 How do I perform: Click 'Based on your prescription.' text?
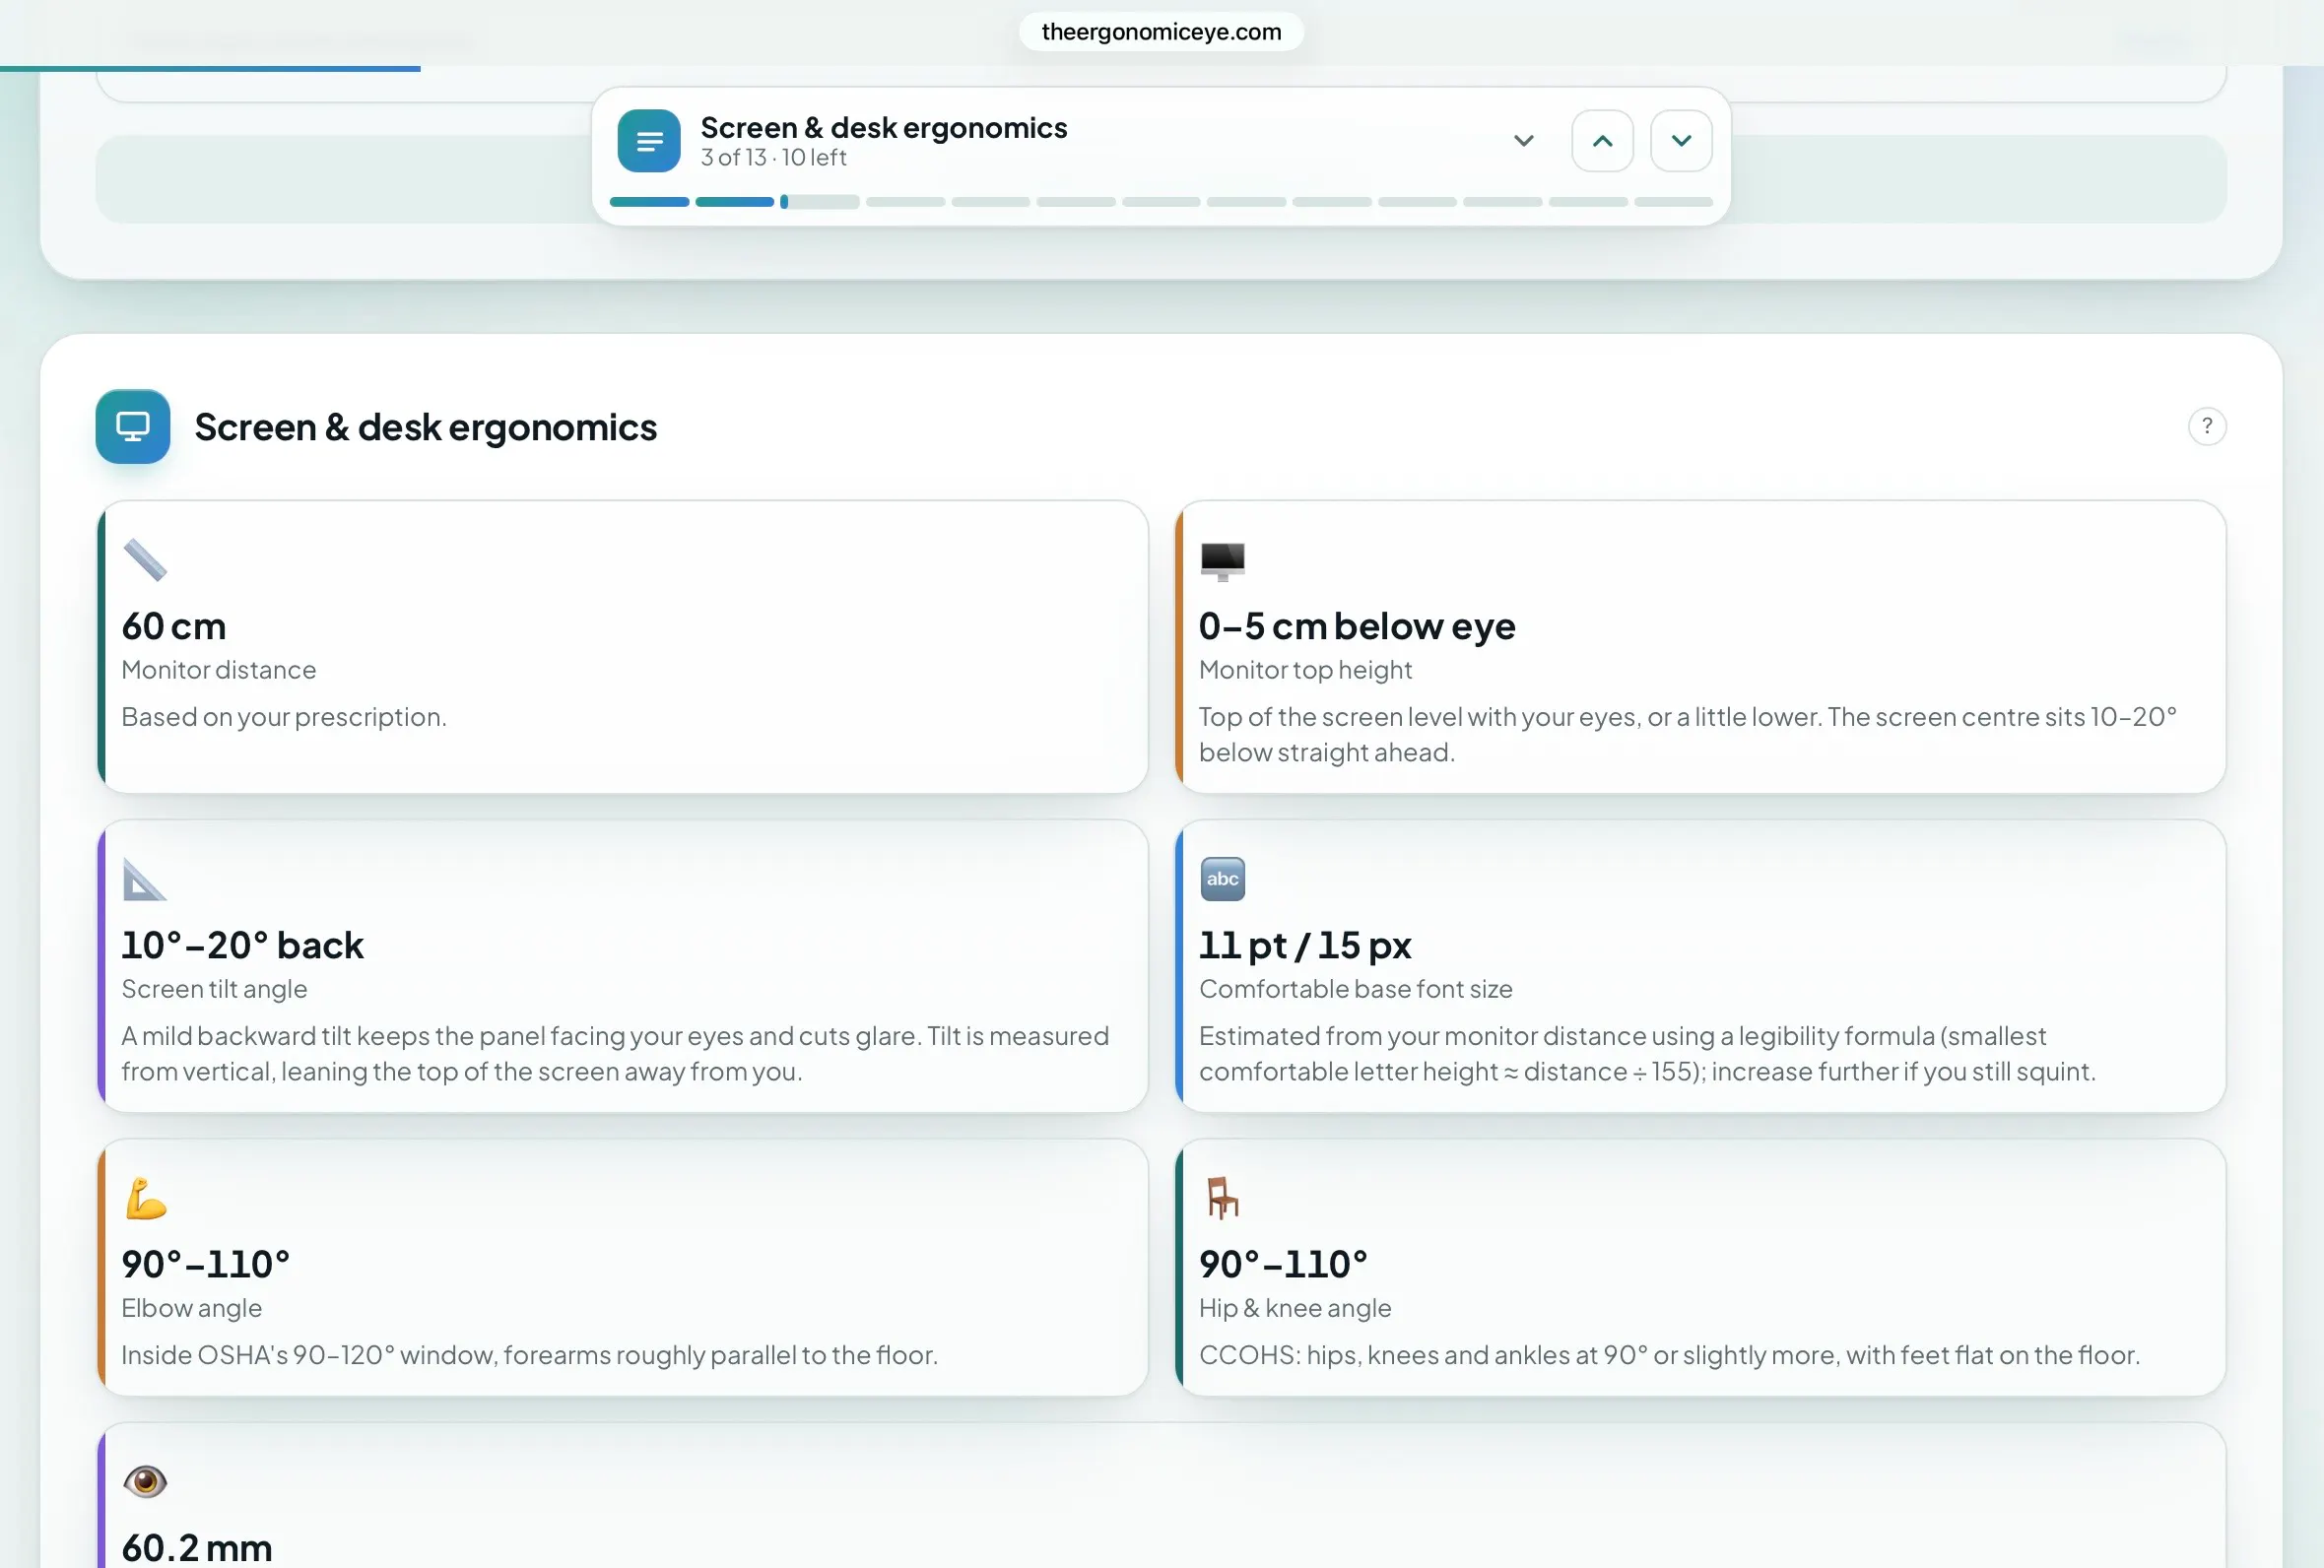(x=284, y=717)
